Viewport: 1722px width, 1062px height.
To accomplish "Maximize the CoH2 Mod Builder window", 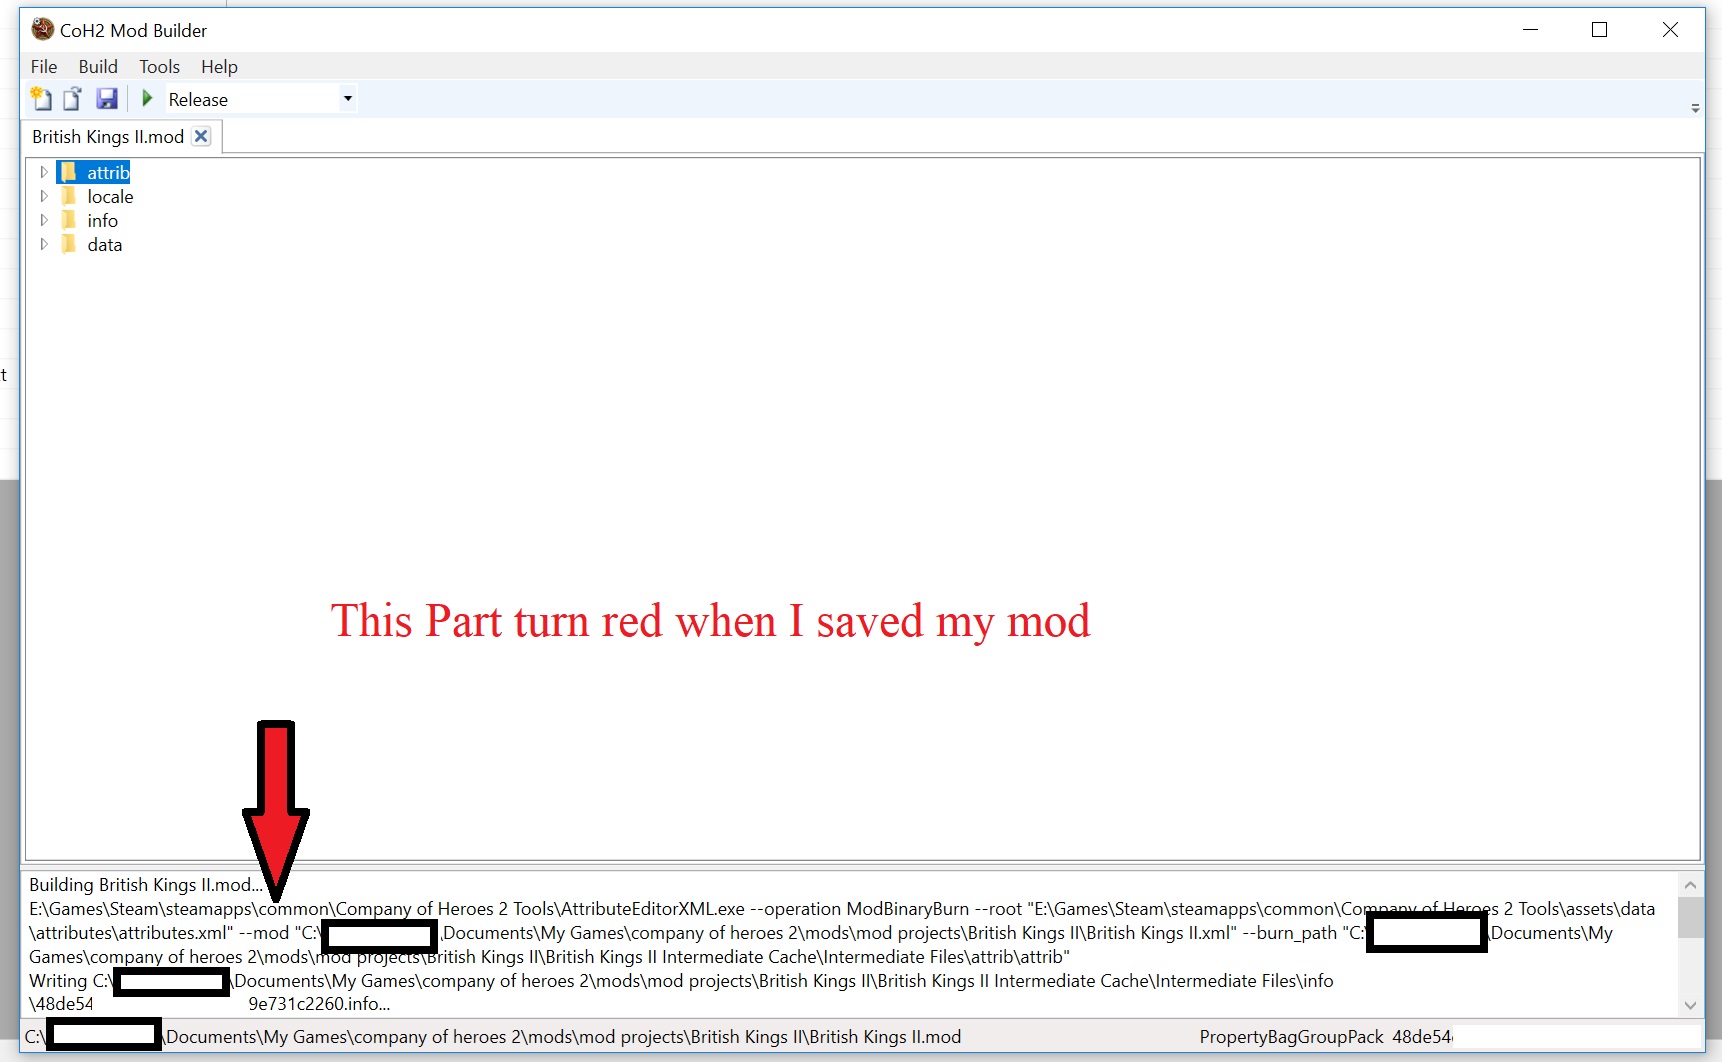I will click(x=1599, y=30).
